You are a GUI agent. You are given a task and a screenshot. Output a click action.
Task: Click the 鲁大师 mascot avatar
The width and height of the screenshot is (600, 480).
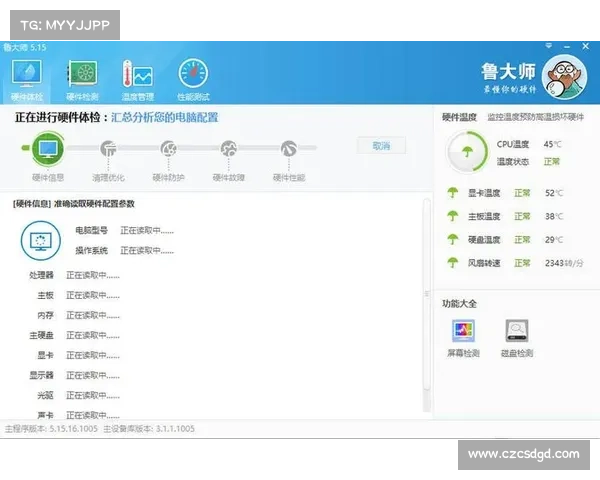tap(564, 77)
